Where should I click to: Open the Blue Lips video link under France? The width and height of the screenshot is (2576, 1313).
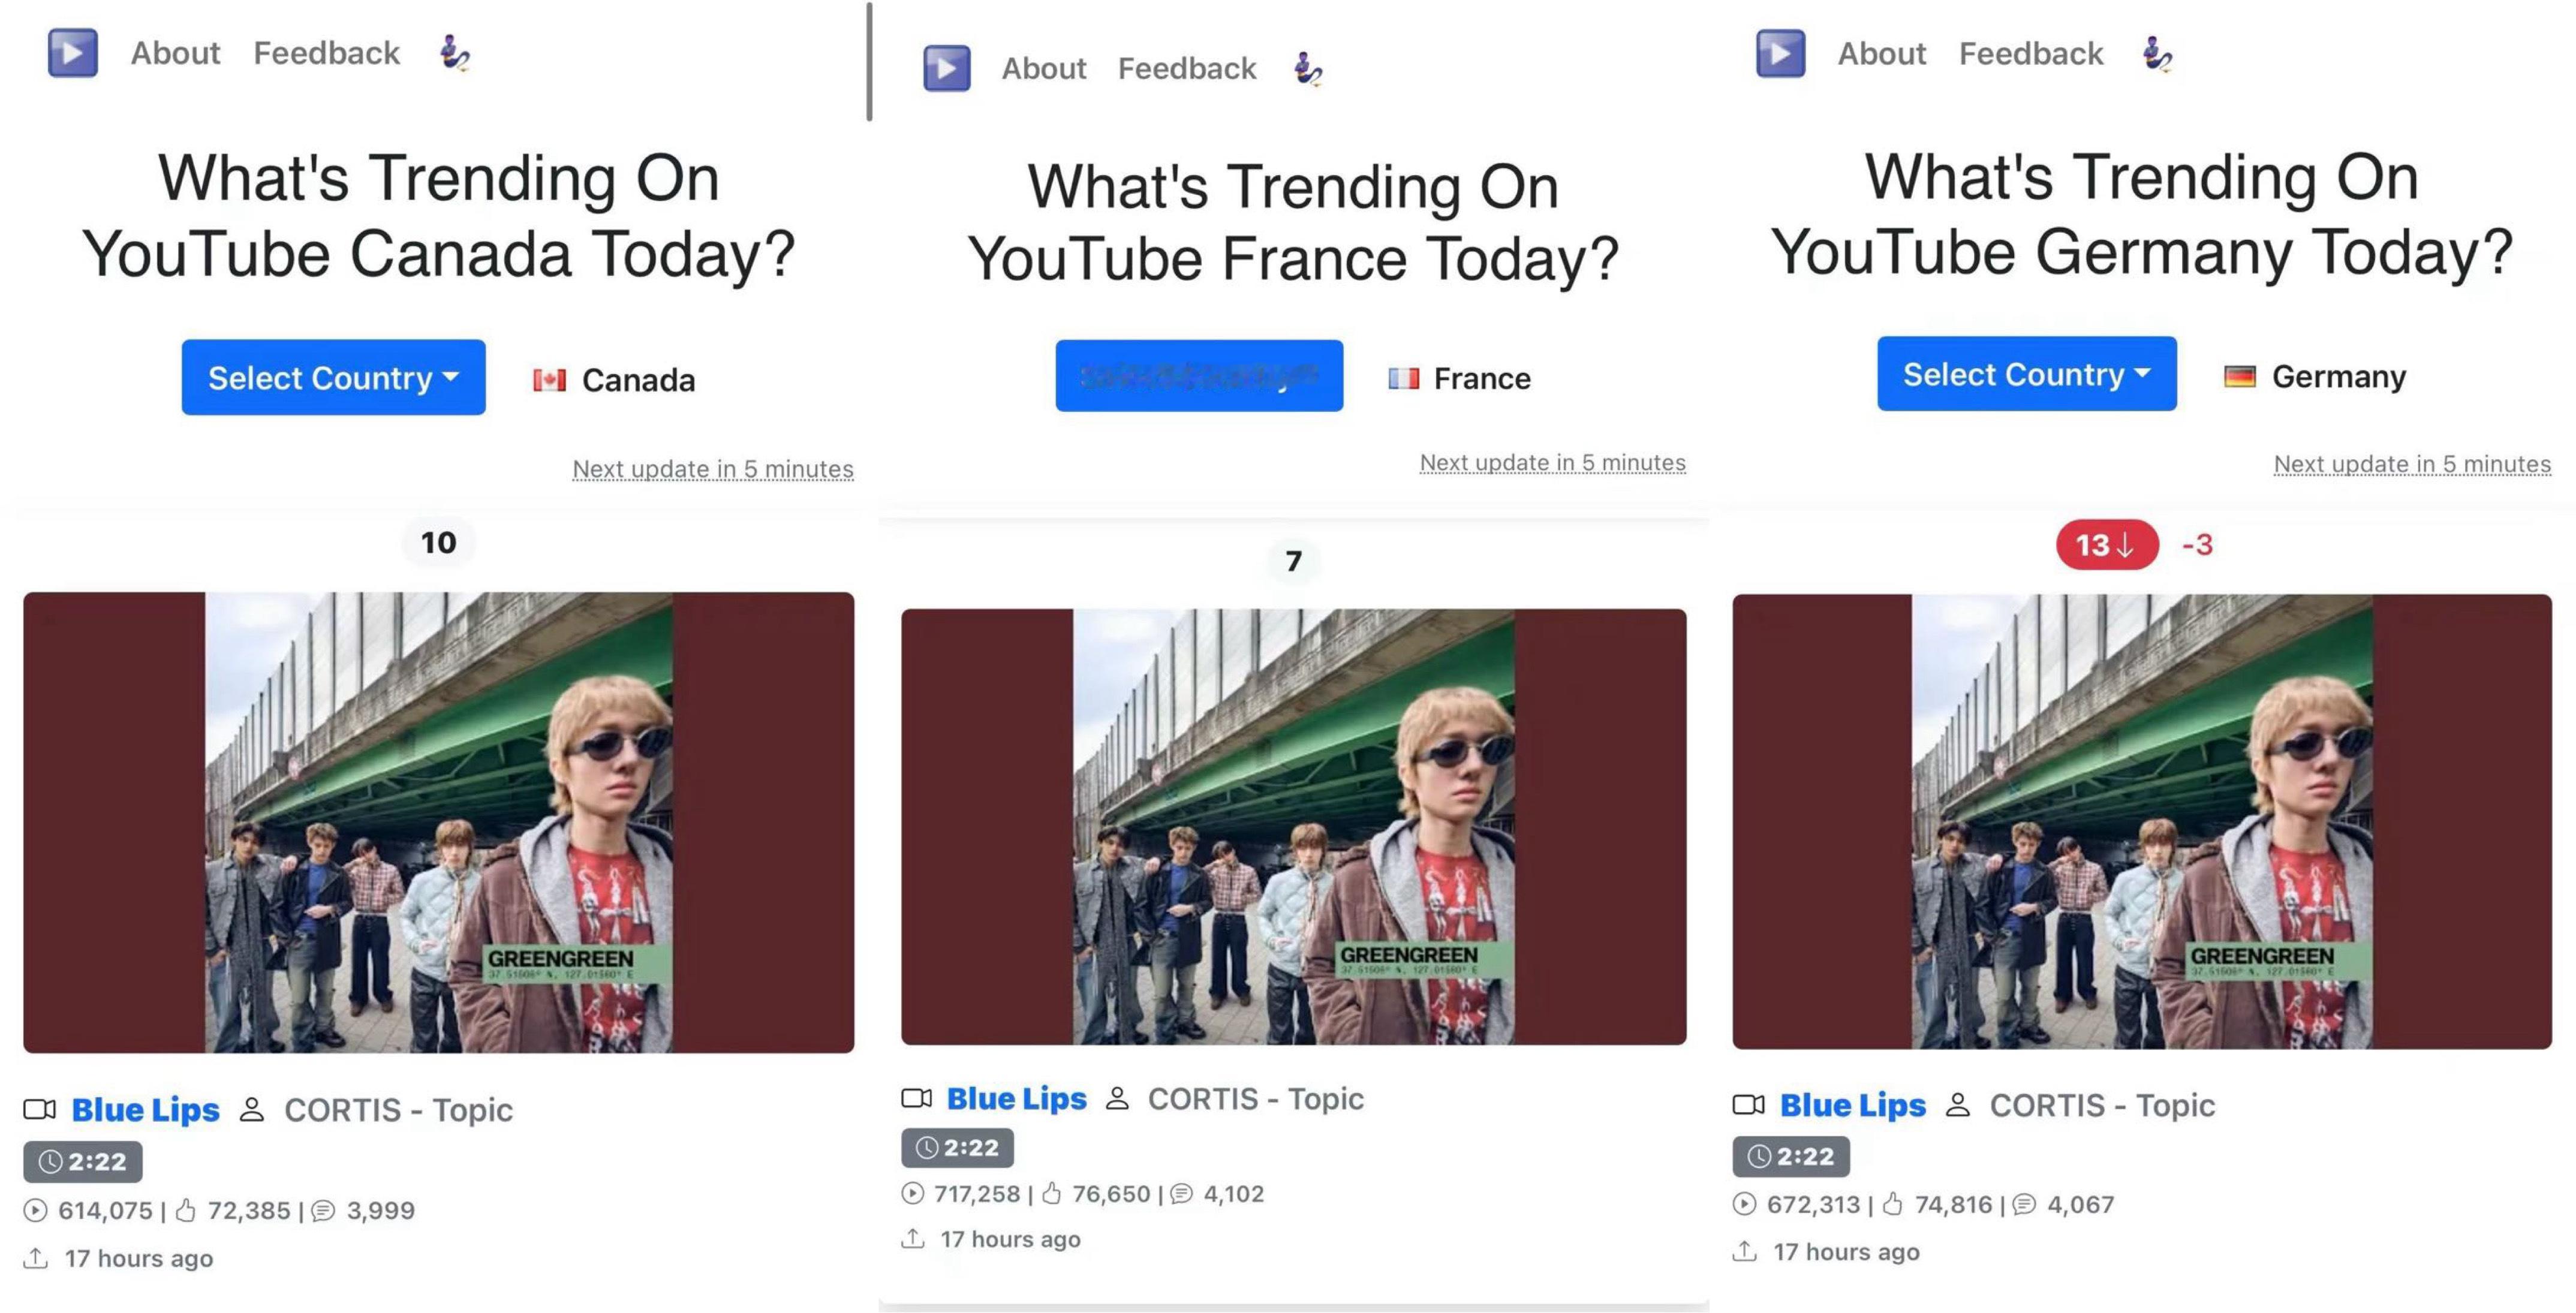[1016, 1098]
